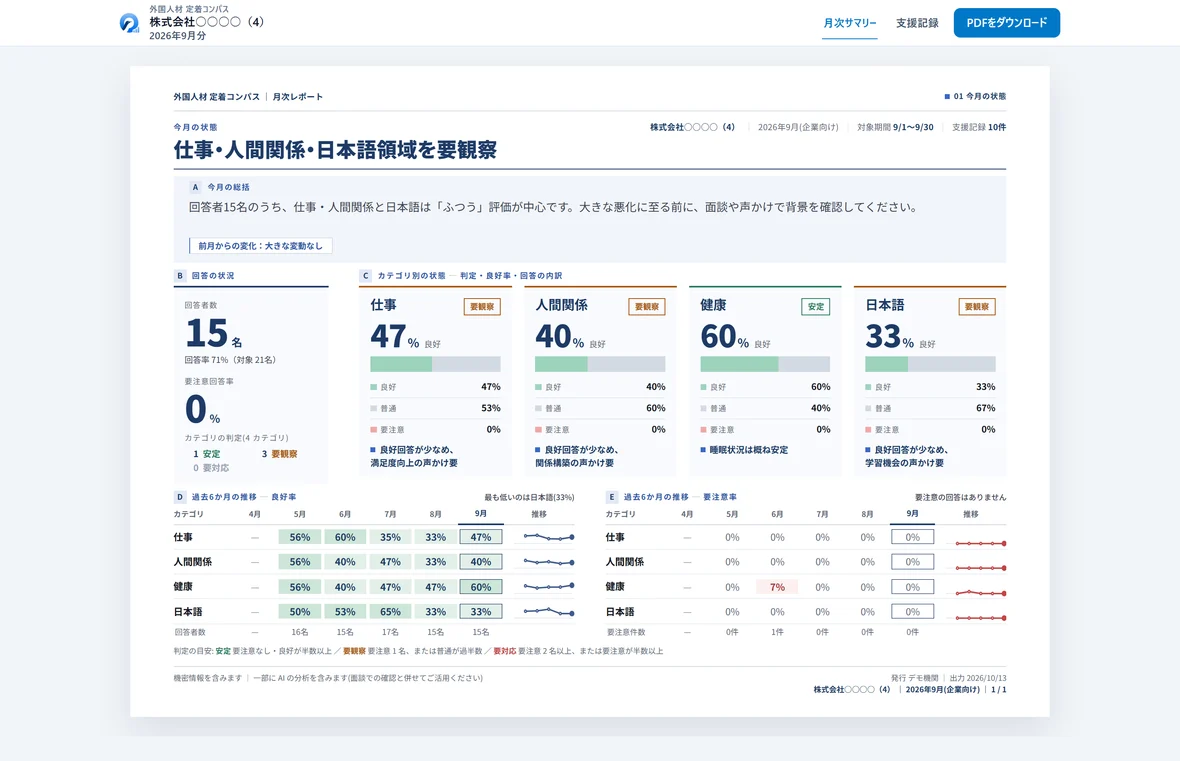Click the heading 仕事・人間関係・日本語領域を要観察
1180x761 pixels.
tap(335, 150)
